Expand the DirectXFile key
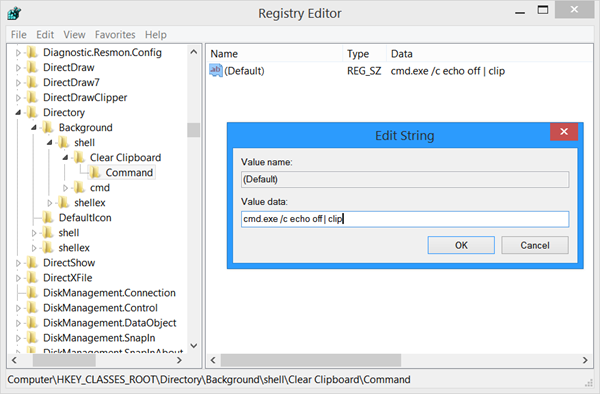600x394 pixels. 18,278
